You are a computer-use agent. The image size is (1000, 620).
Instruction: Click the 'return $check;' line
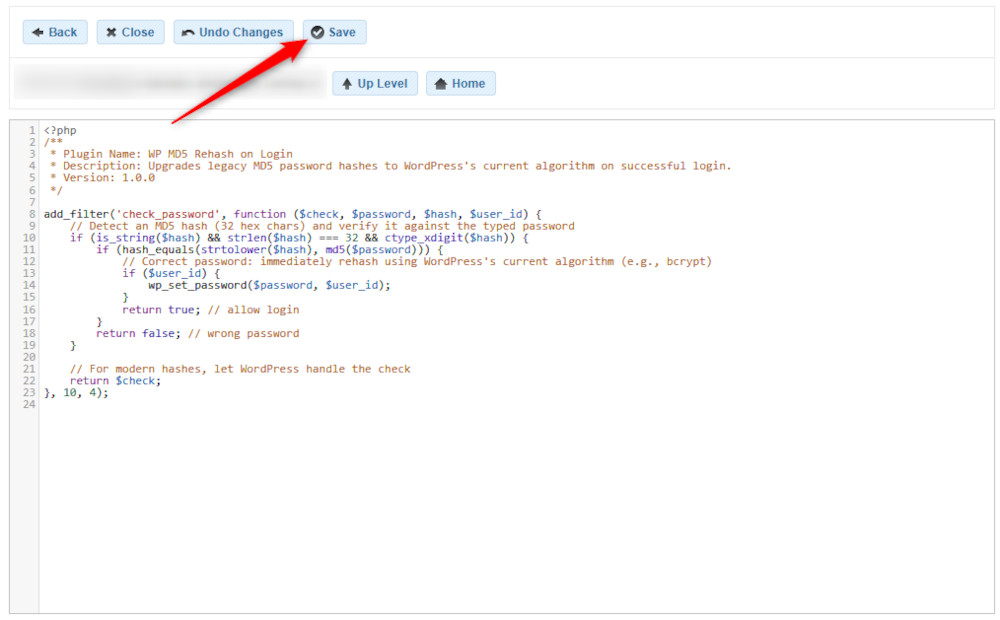coord(115,381)
